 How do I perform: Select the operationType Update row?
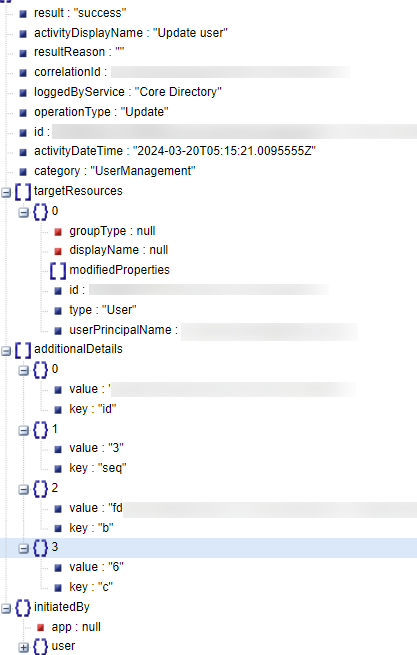pyautogui.click(x=101, y=112)
